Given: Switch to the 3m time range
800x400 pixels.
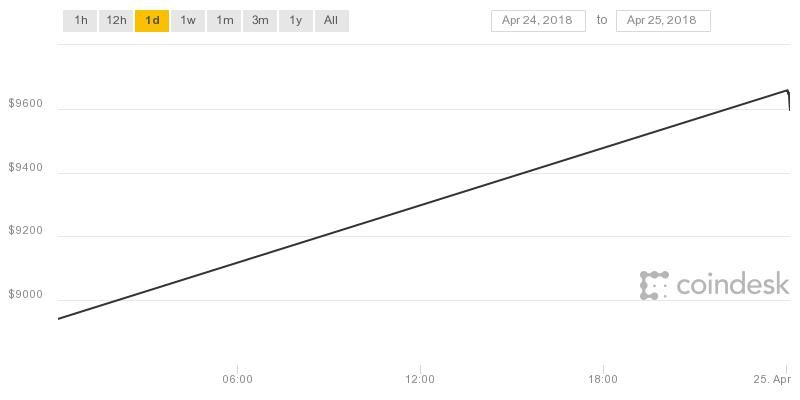Looking at the screenshot, I should click(x=260, y=20).
